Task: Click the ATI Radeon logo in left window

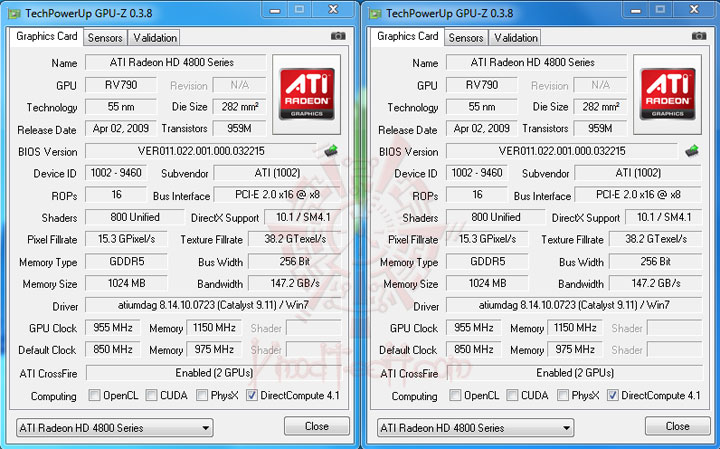Action: (x=307, y=94)
